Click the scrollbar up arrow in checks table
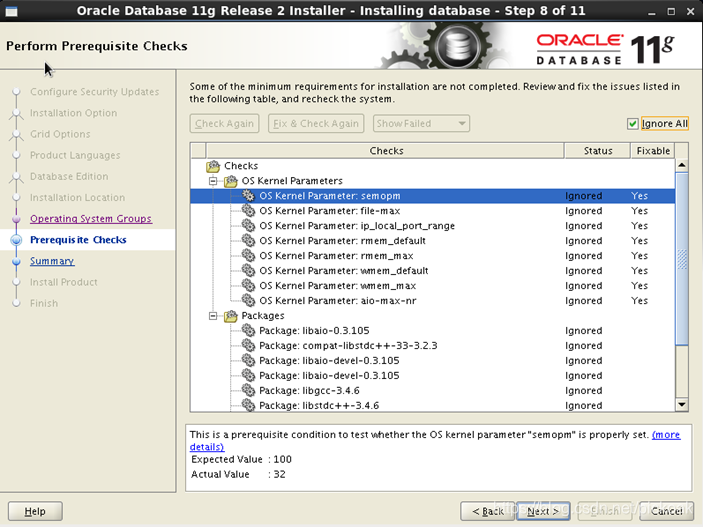The height and width of the screenshot is (527, 703). tap(682, 165)
